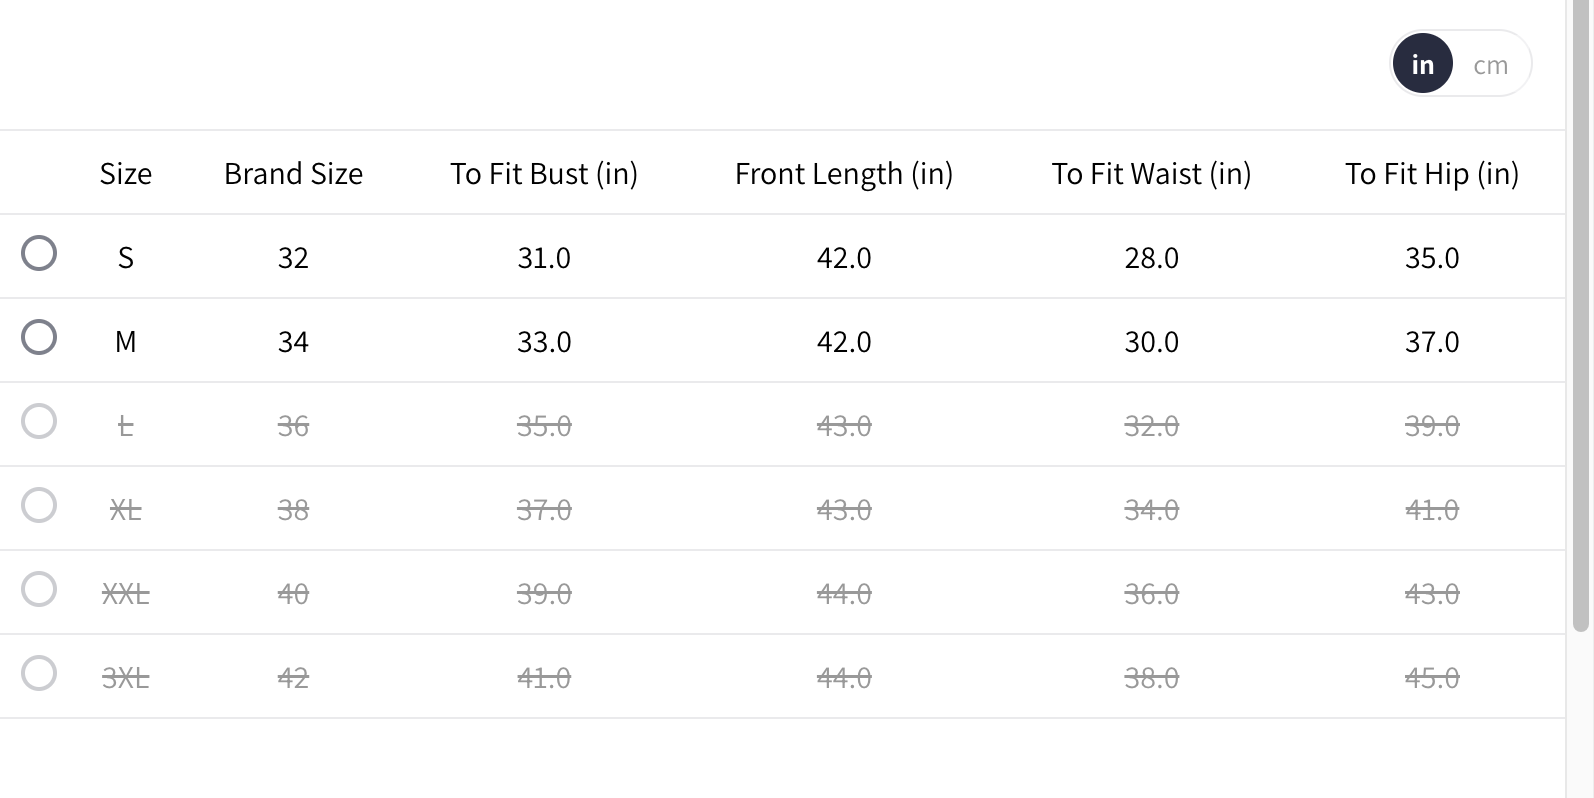Click the To Fit Bust (in) header
This screenshot has width=1594, height=798.
pos(544,174)
